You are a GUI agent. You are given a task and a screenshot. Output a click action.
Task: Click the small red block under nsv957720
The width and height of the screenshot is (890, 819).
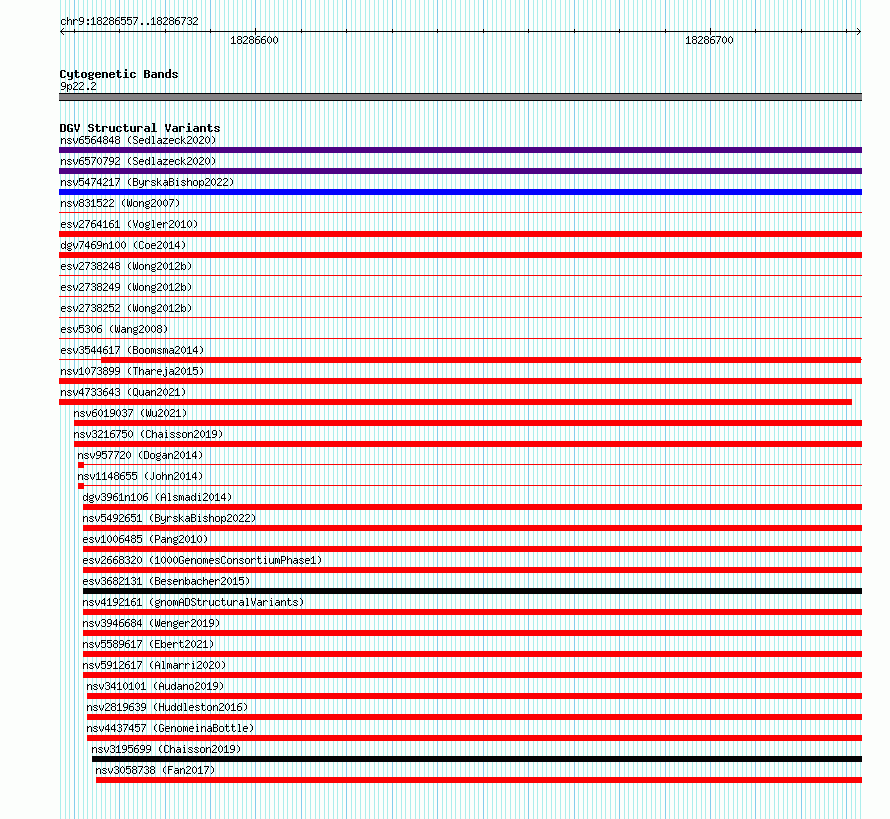81,465
